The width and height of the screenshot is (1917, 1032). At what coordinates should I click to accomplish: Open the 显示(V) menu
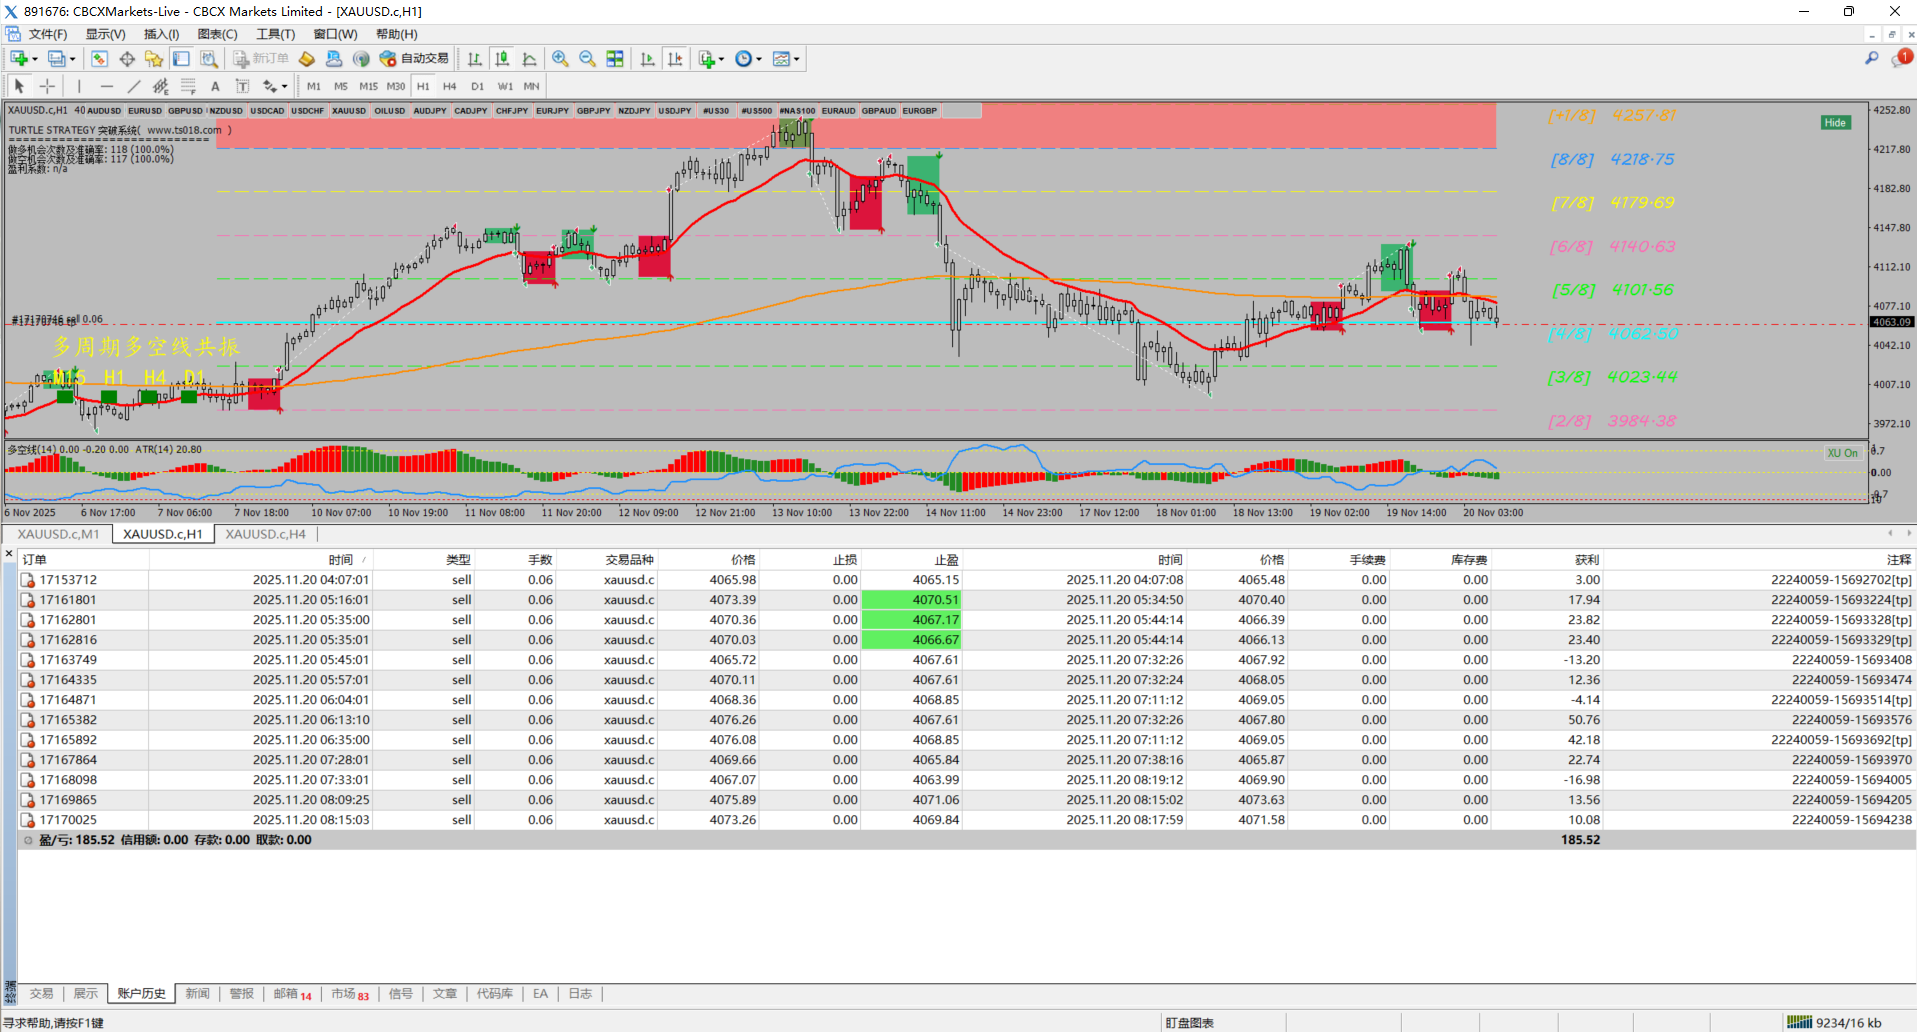(105, 34)
